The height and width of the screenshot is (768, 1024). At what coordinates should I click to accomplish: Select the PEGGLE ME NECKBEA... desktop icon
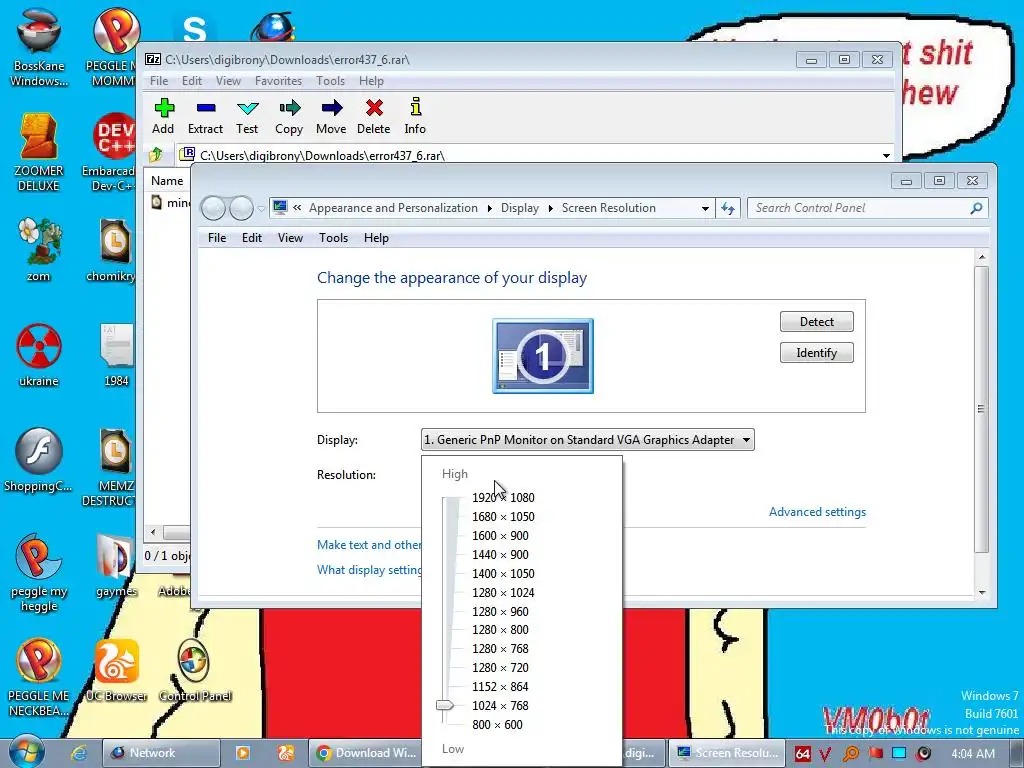click(39, 677)
